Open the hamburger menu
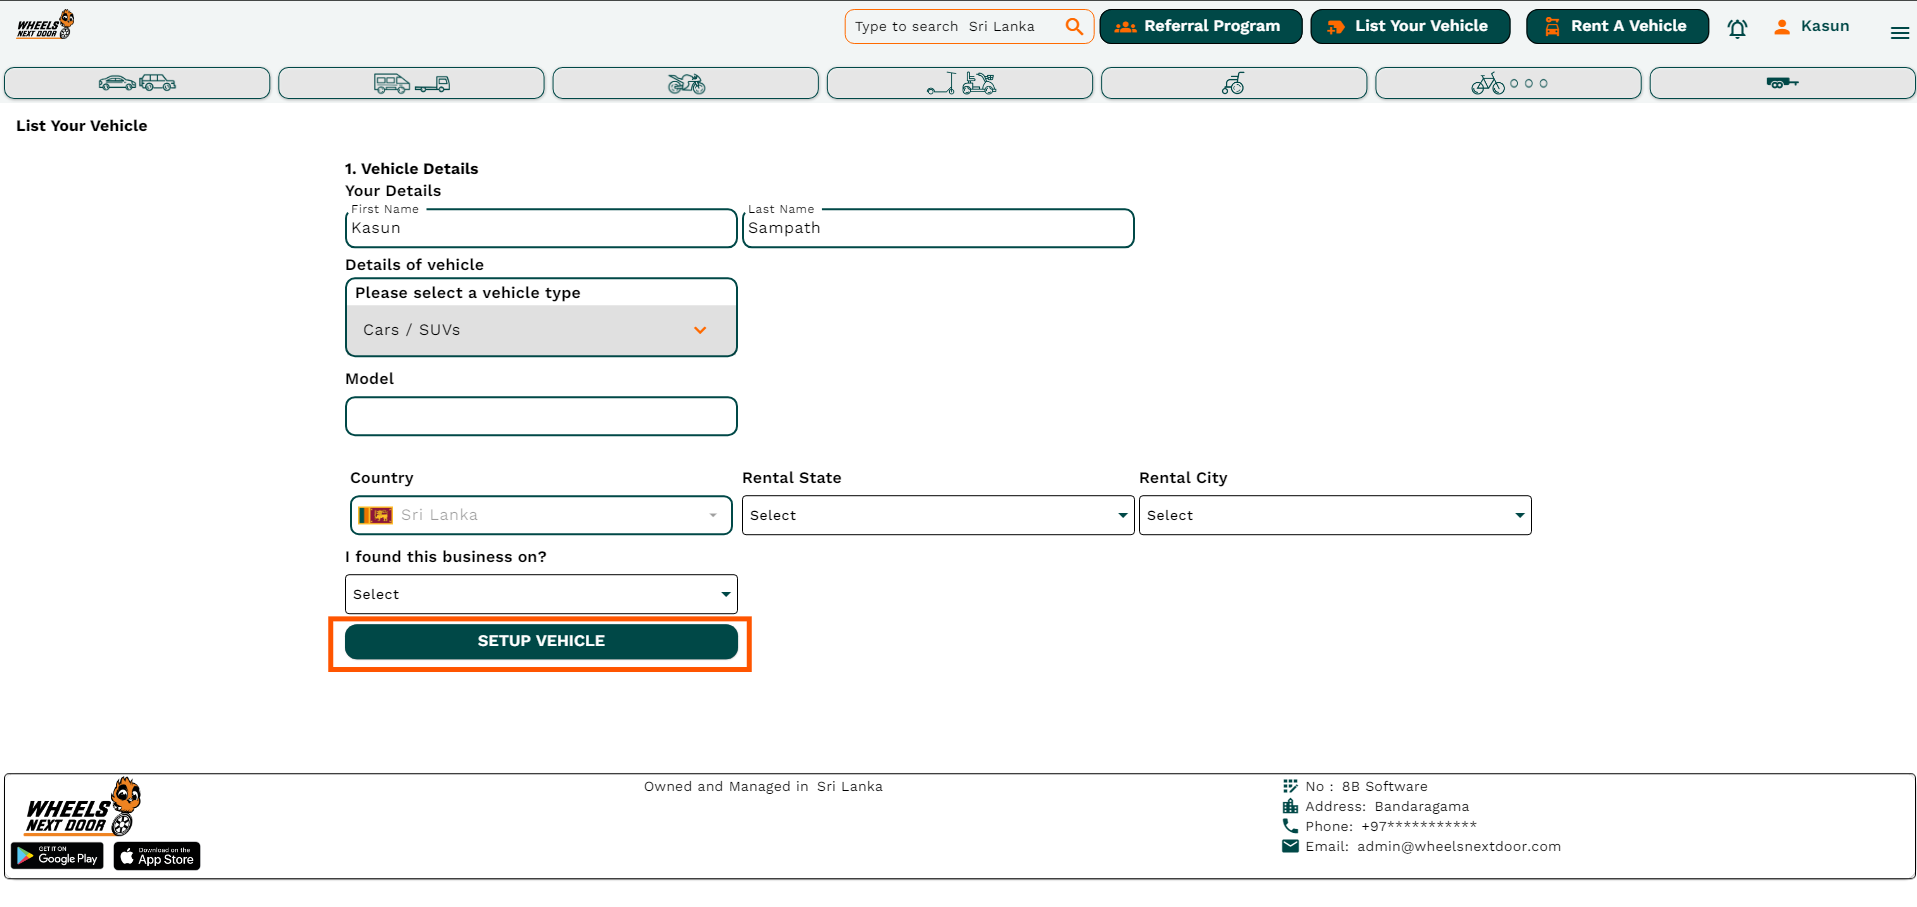This screenshot has width=1917, height=907. (1899, 33)
